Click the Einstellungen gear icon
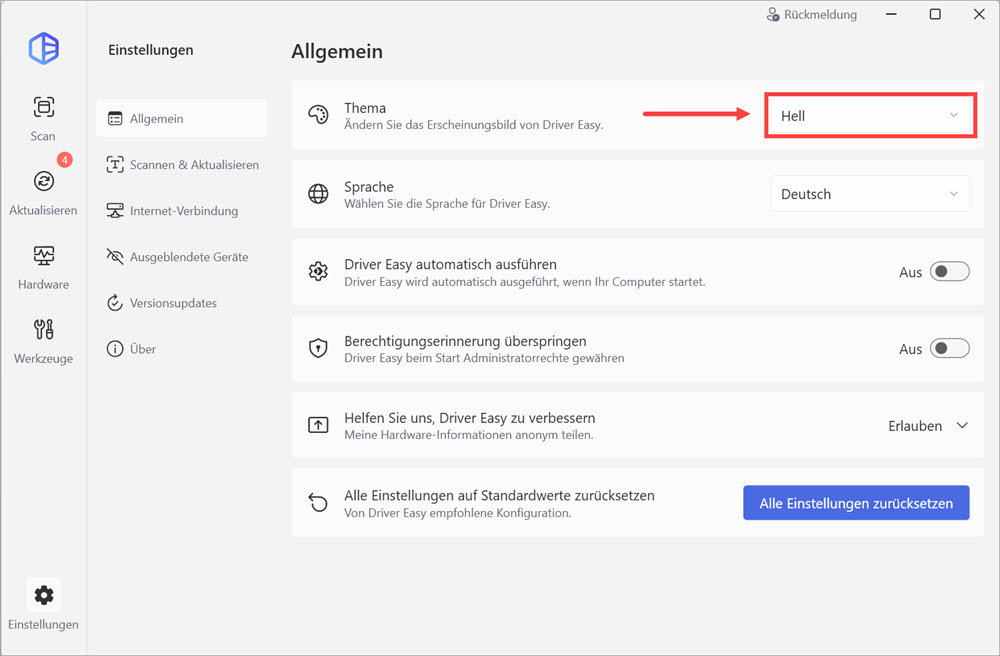This screenshot has width=1000, height=656. pos(43,595)
